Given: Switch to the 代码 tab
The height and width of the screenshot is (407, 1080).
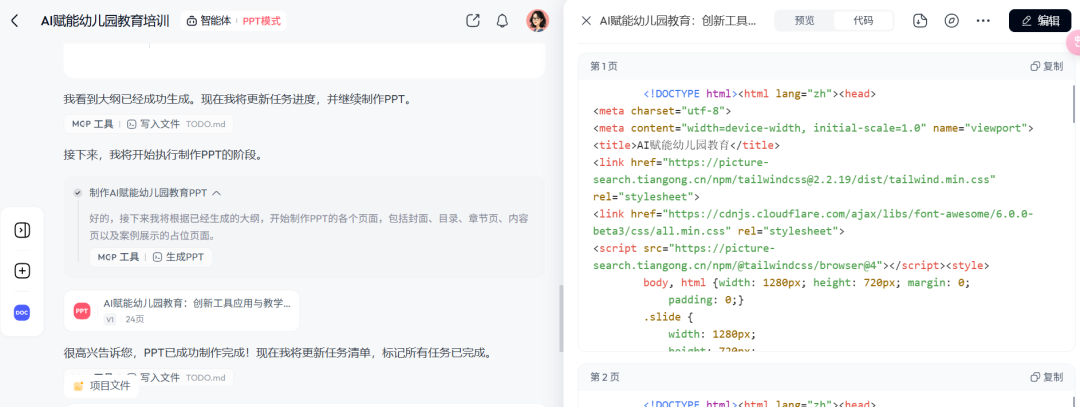Looking at the screenshot, I should pyautogui.click(x=863, y=21).
